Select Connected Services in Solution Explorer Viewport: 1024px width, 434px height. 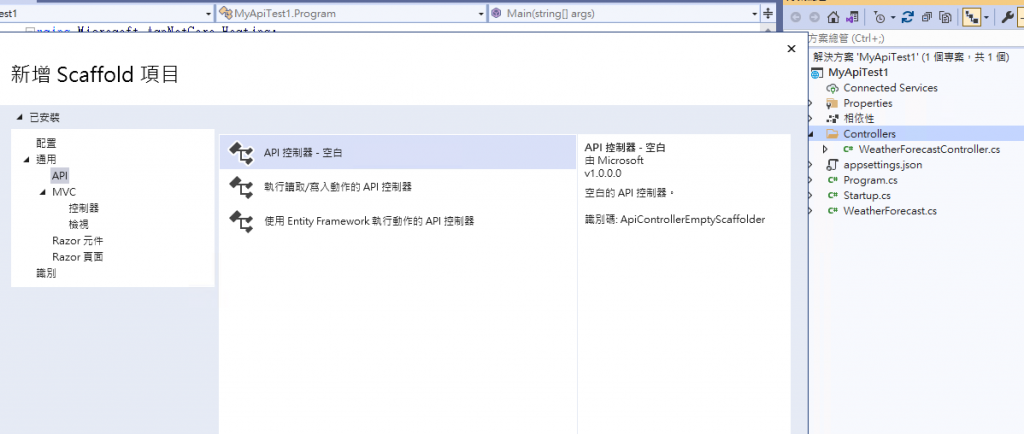(x=890, y=87)
